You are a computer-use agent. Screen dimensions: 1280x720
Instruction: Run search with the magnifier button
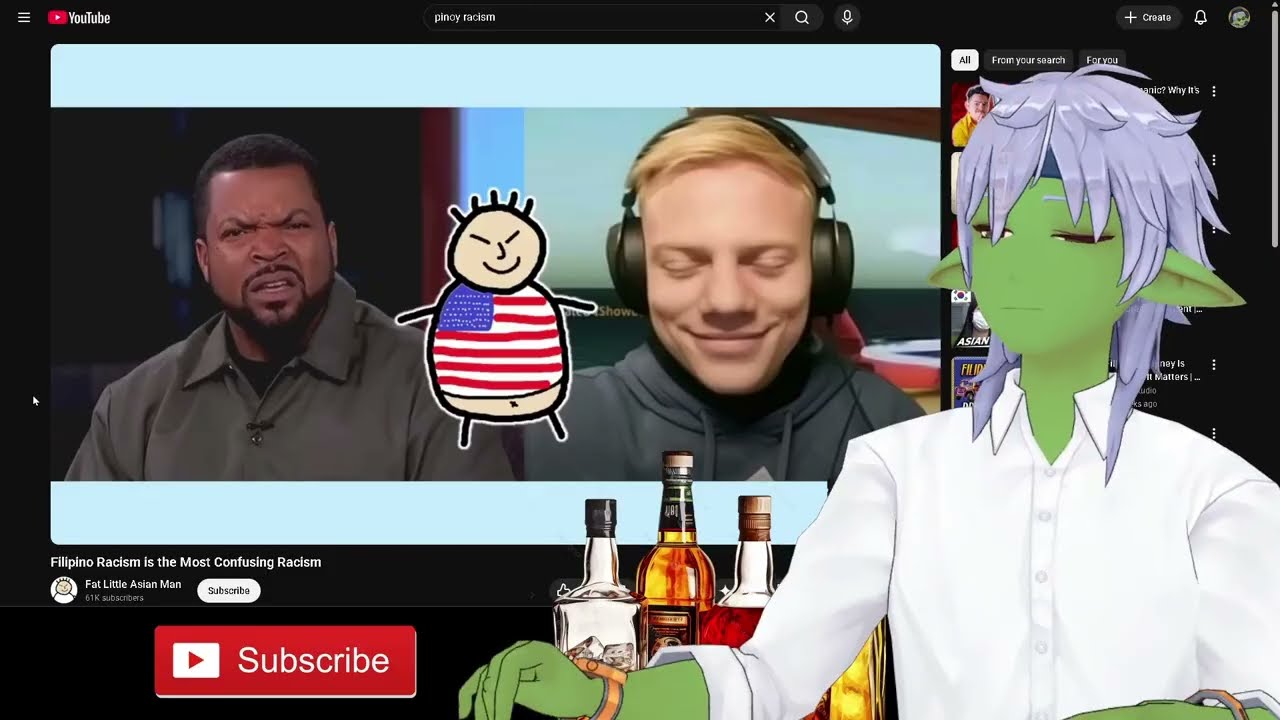(x=802, y=17)
